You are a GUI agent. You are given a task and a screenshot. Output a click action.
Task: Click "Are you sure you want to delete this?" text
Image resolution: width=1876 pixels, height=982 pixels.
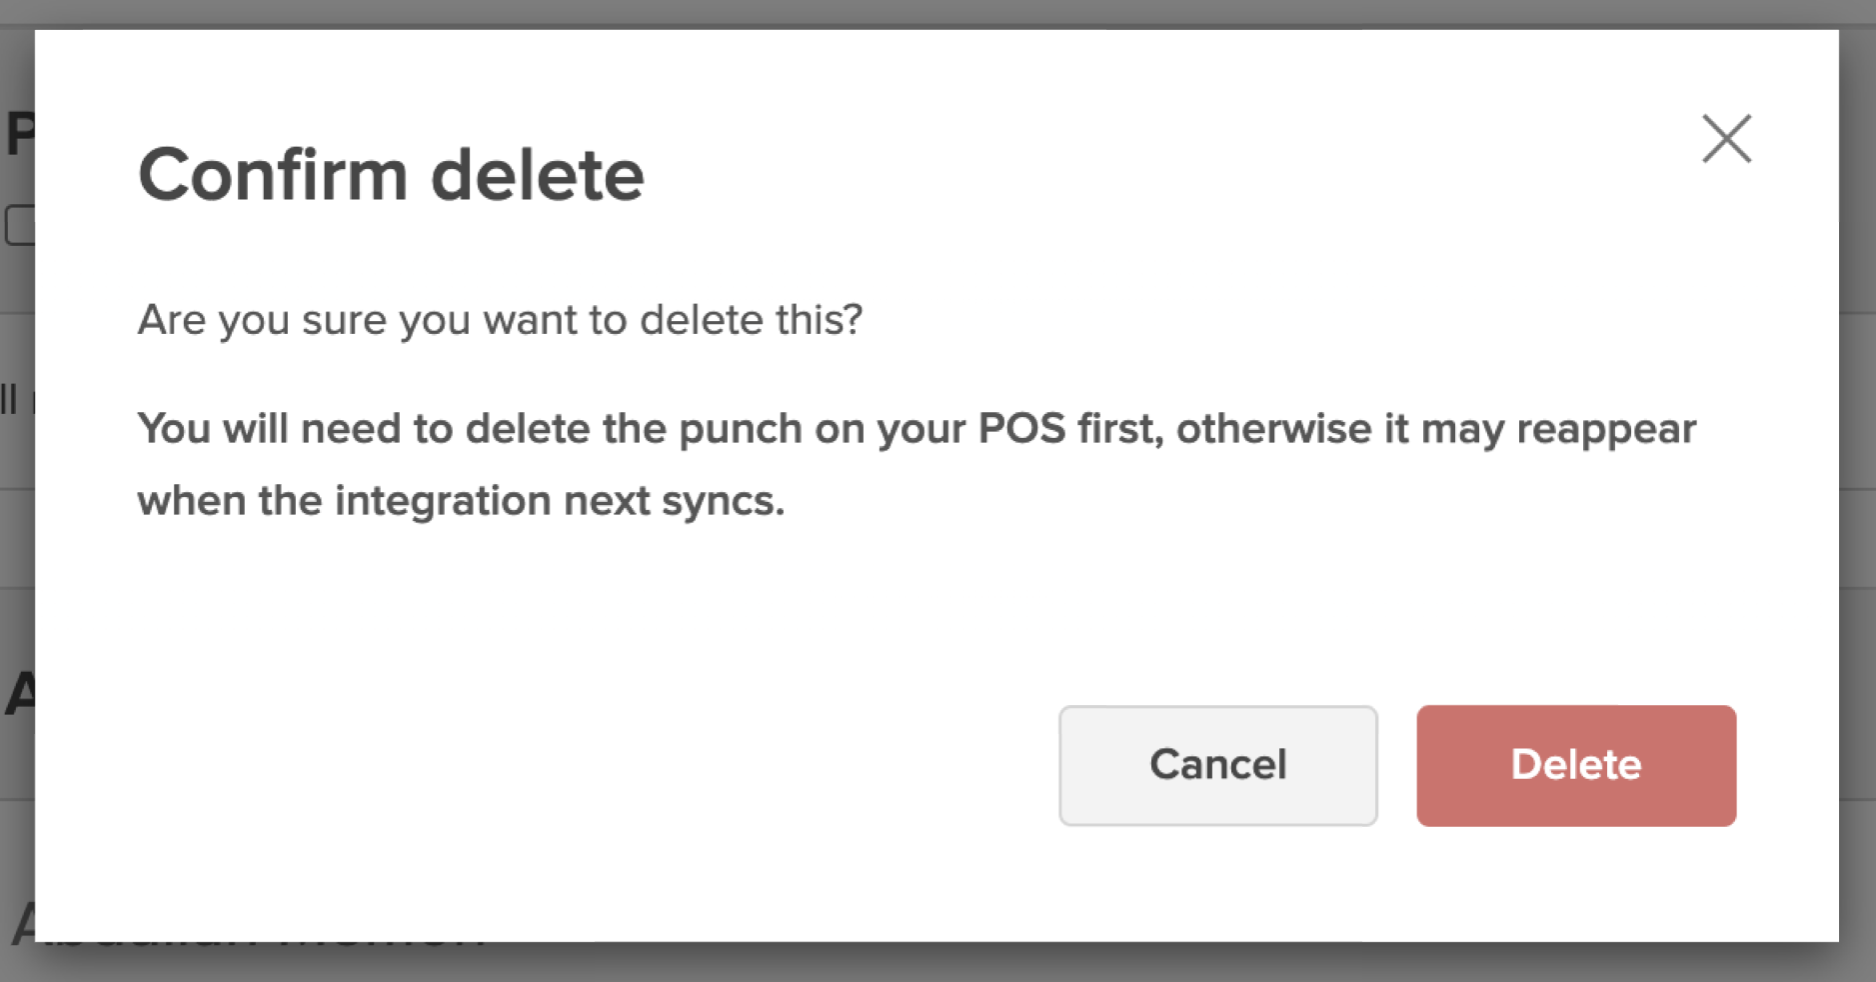(500, 320)
